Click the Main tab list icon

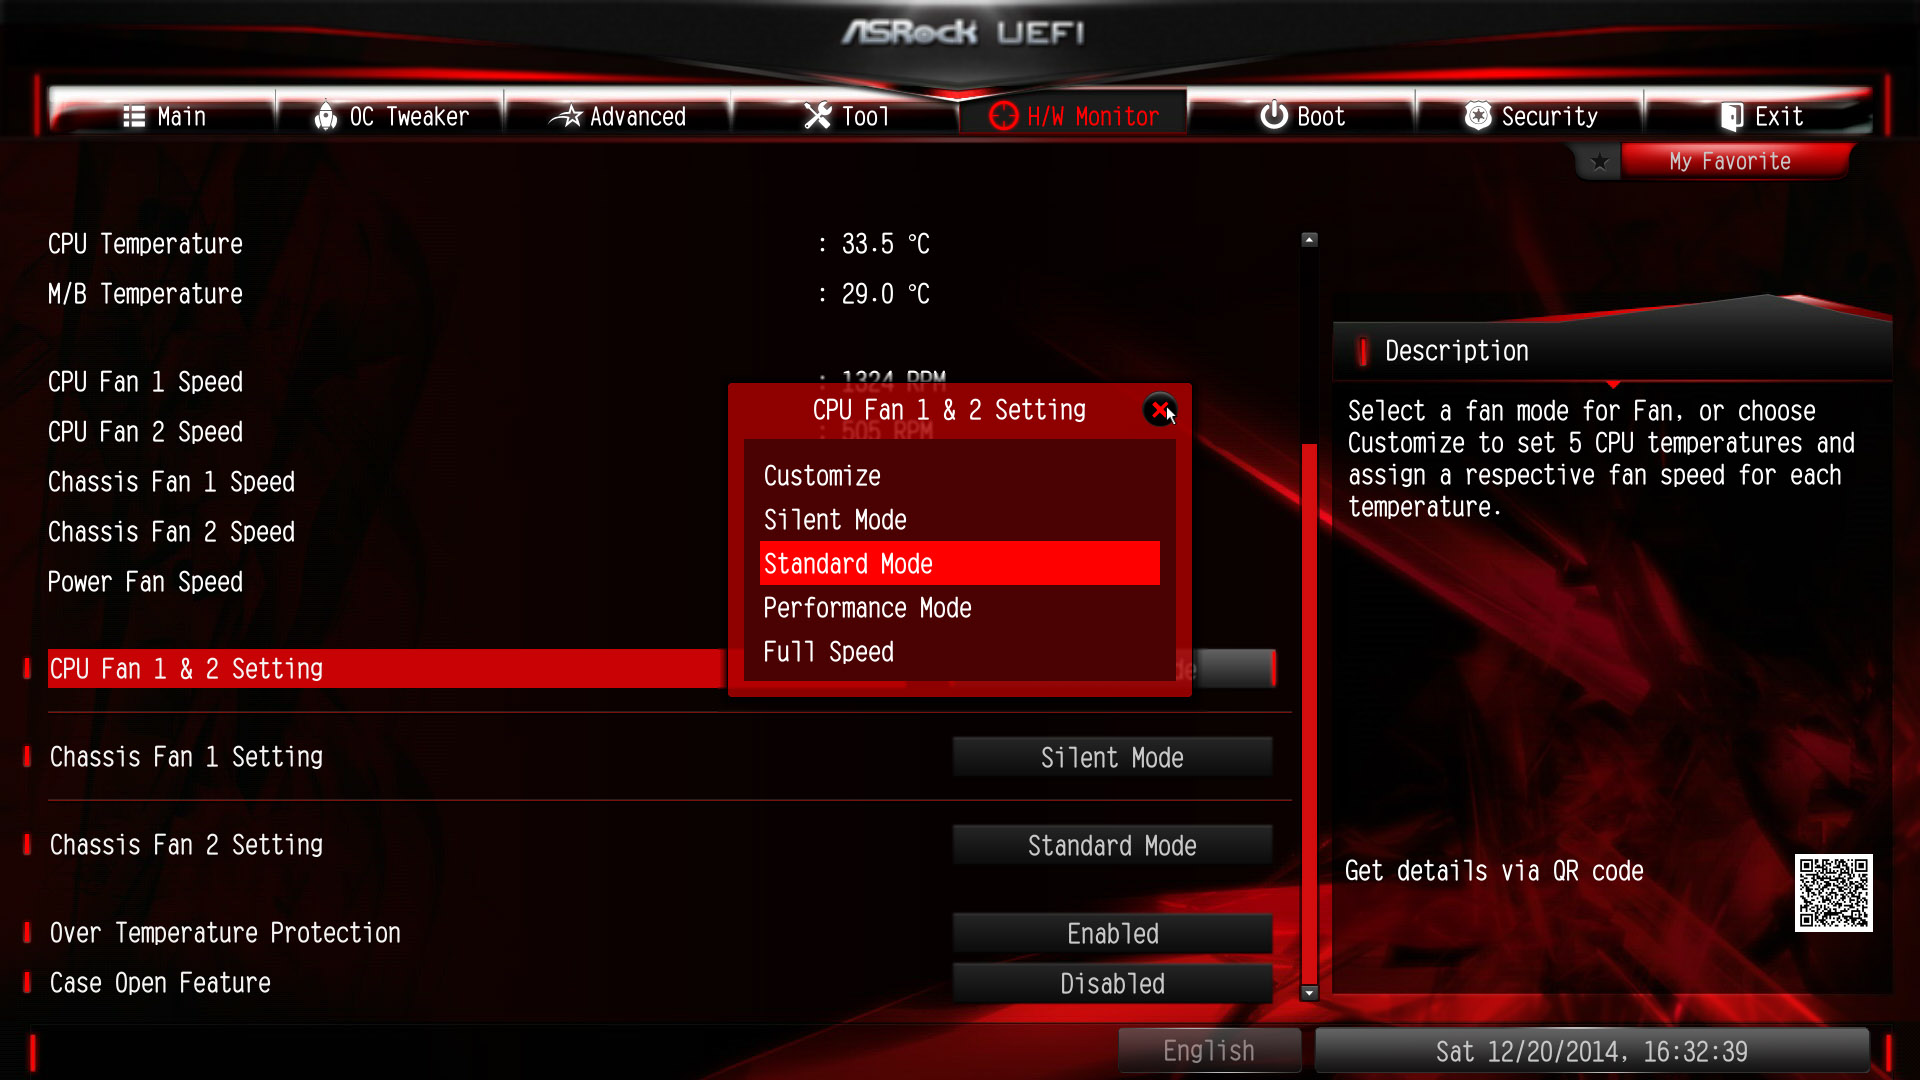(134, 117)
